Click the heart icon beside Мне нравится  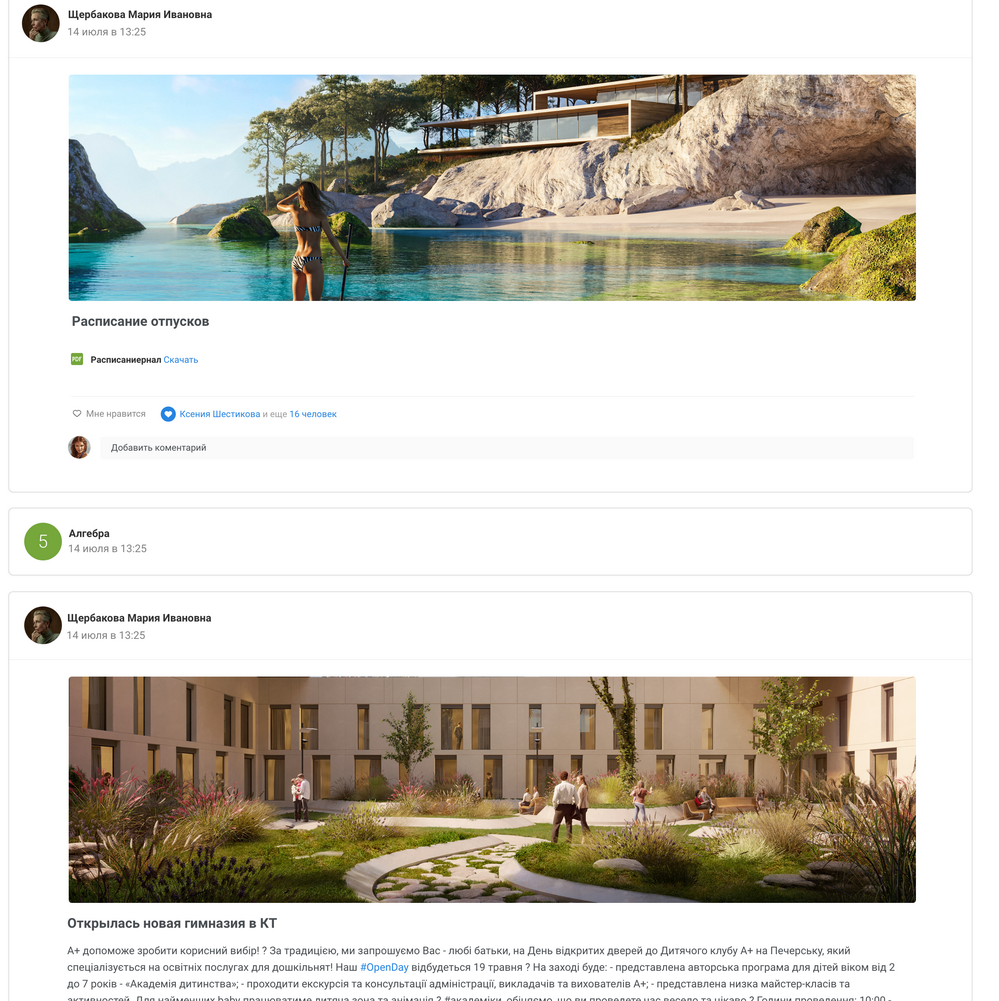(x=77, y=414)
